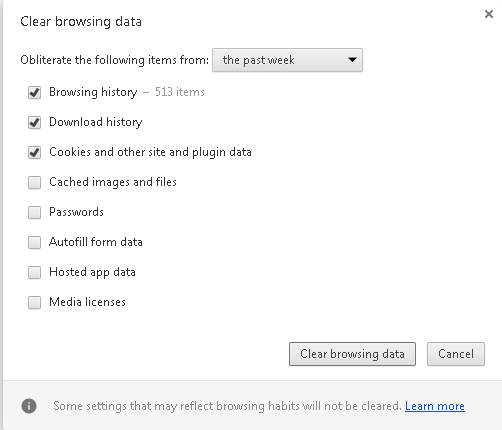The width and height of the screenshot is (502, 430).
Task: Enable Cached images and files
Action: pos(34,182)
